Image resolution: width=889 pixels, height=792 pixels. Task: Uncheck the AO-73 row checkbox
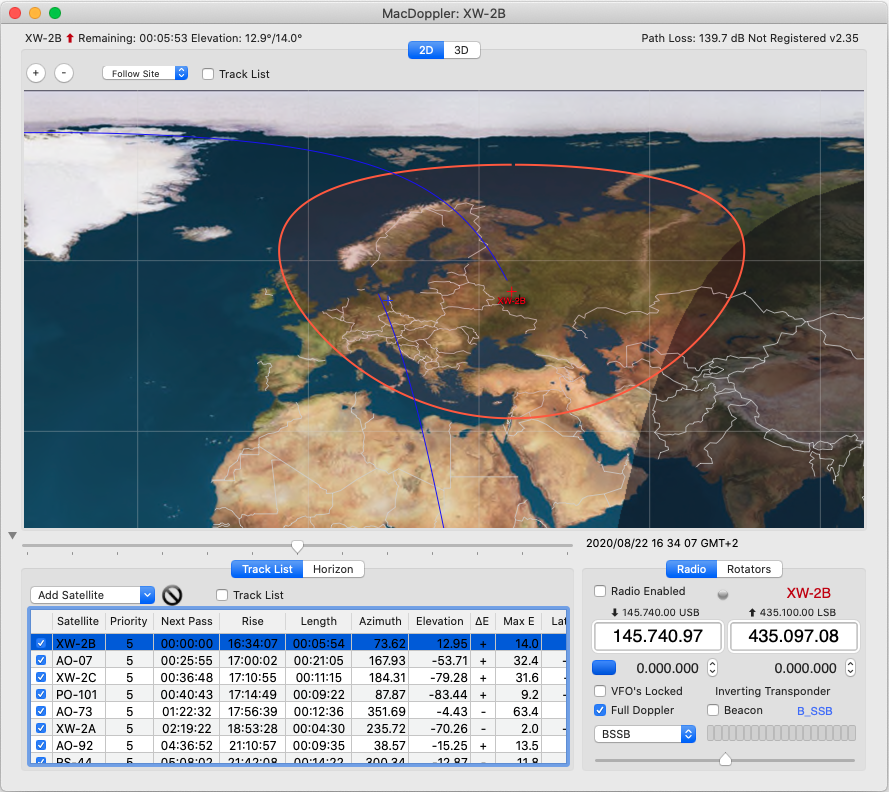(x=41, y=711)
